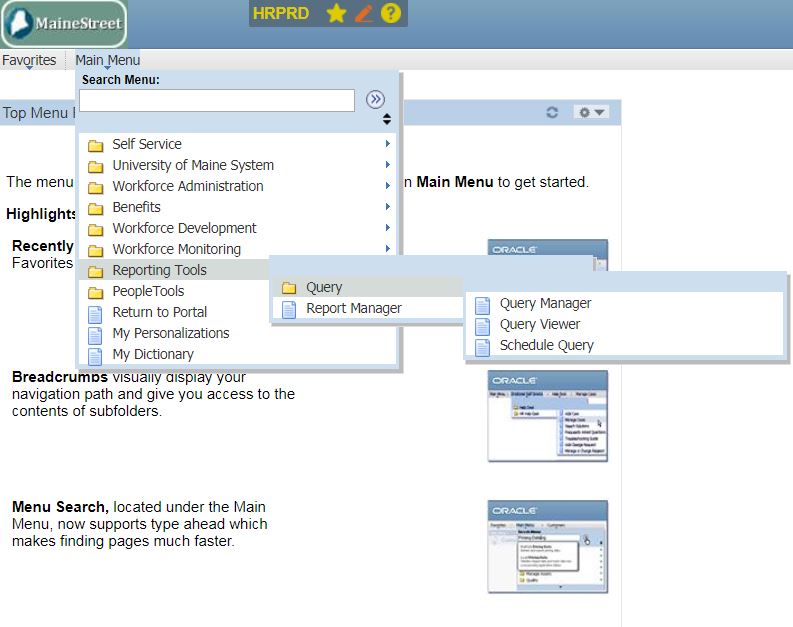
Task: Toggle the menu sort order arrows
Action: (387, 119)
